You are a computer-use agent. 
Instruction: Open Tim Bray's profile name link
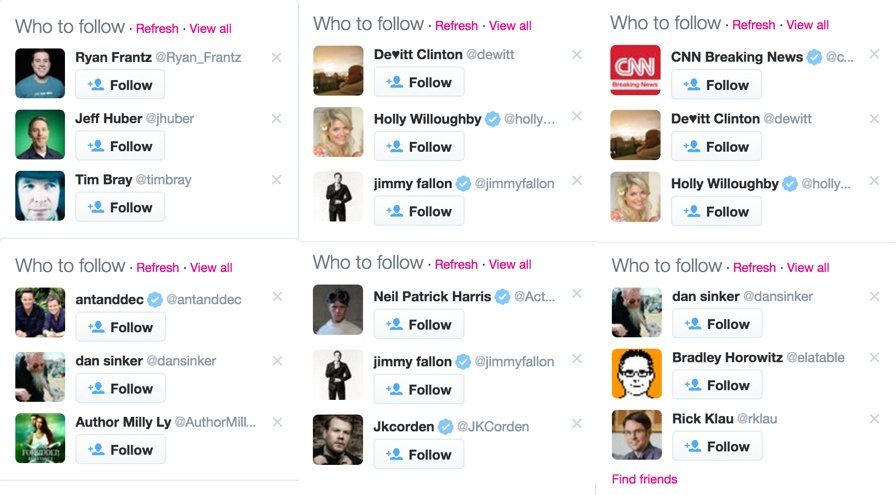[x=103, y=180]
